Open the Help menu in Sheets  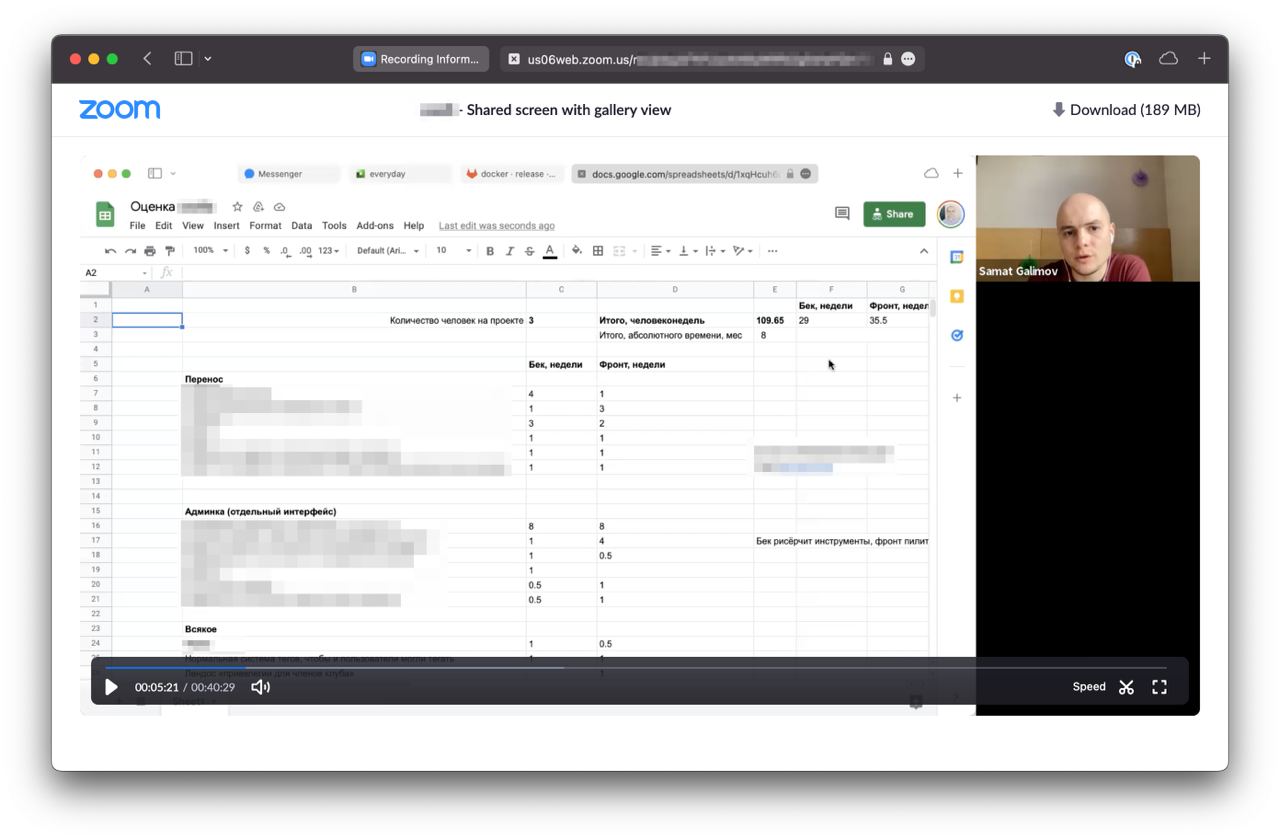[414, 226]
